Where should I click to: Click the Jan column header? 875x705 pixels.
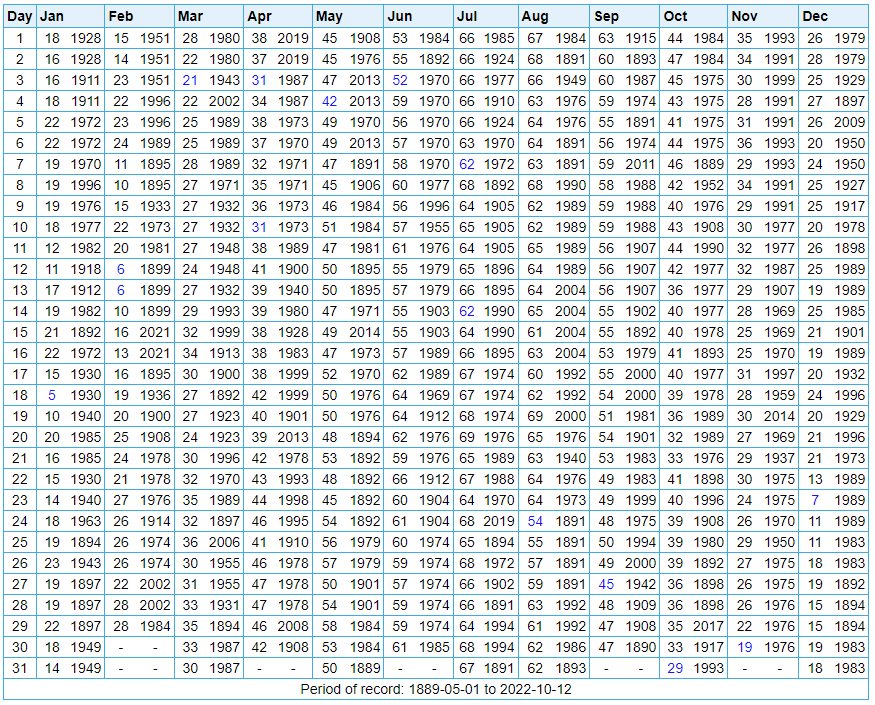point(51,16)
